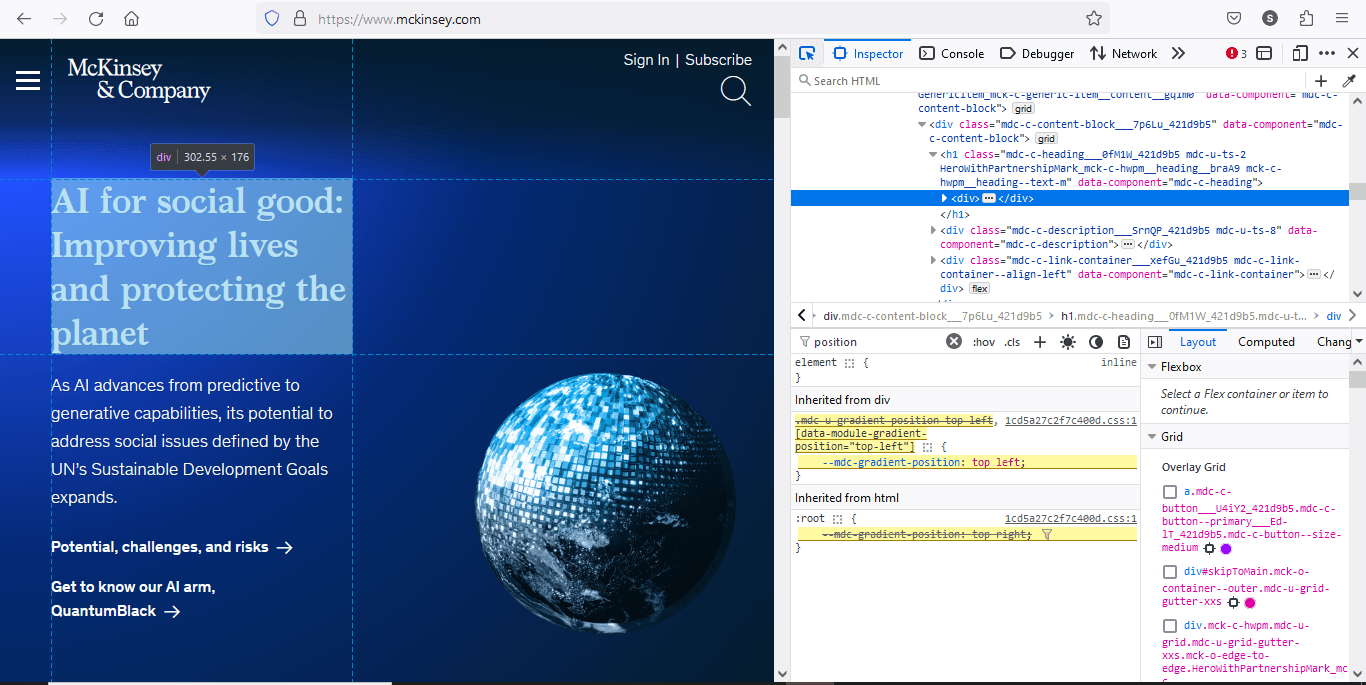Open the McKinsey hamburger menu
The image size is (1366, 685).
click(28, 81)
